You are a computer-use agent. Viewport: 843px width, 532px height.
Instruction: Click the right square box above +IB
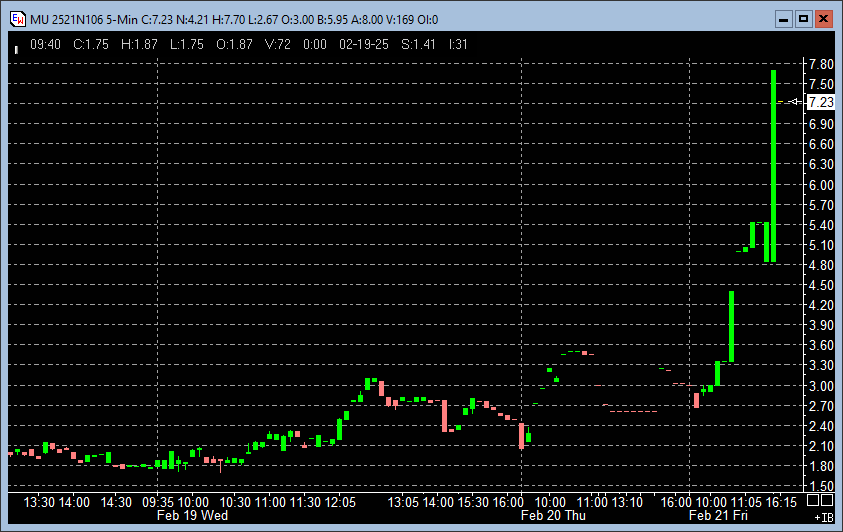coord(827,500)
